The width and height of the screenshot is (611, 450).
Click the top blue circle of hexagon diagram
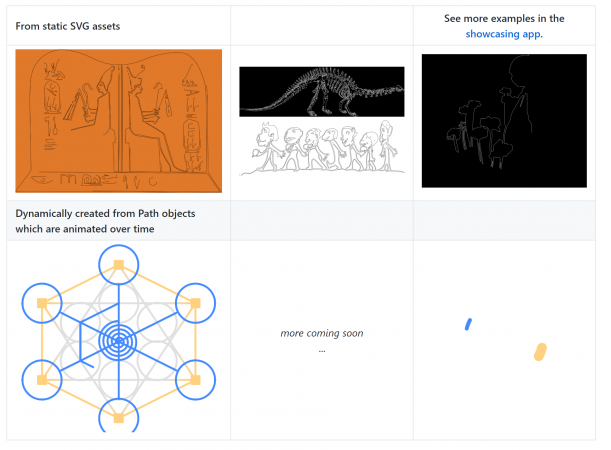(x=119, y=265)
